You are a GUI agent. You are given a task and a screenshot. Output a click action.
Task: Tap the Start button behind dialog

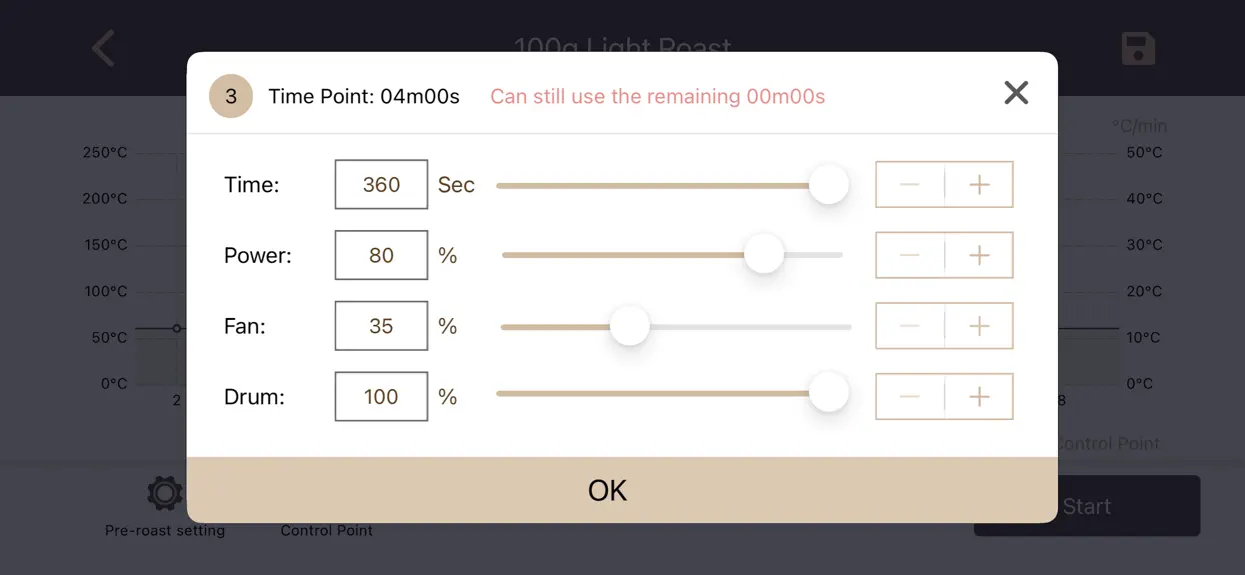point(1087,506)
